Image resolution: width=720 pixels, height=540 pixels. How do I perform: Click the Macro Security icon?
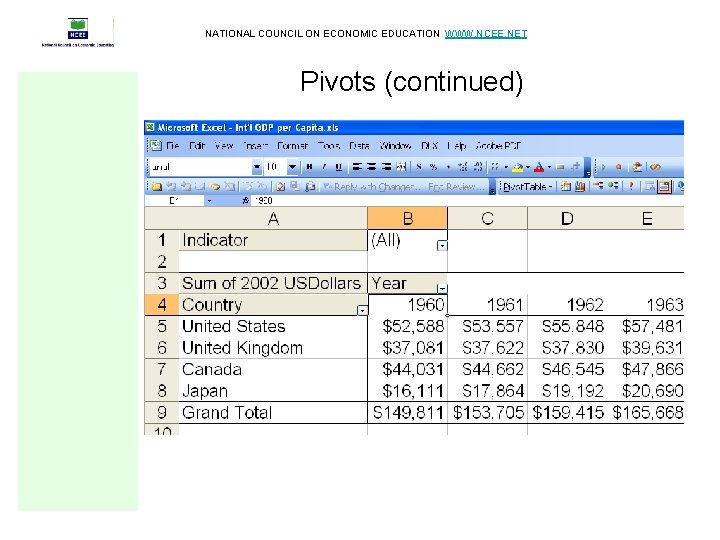[637, 167]
